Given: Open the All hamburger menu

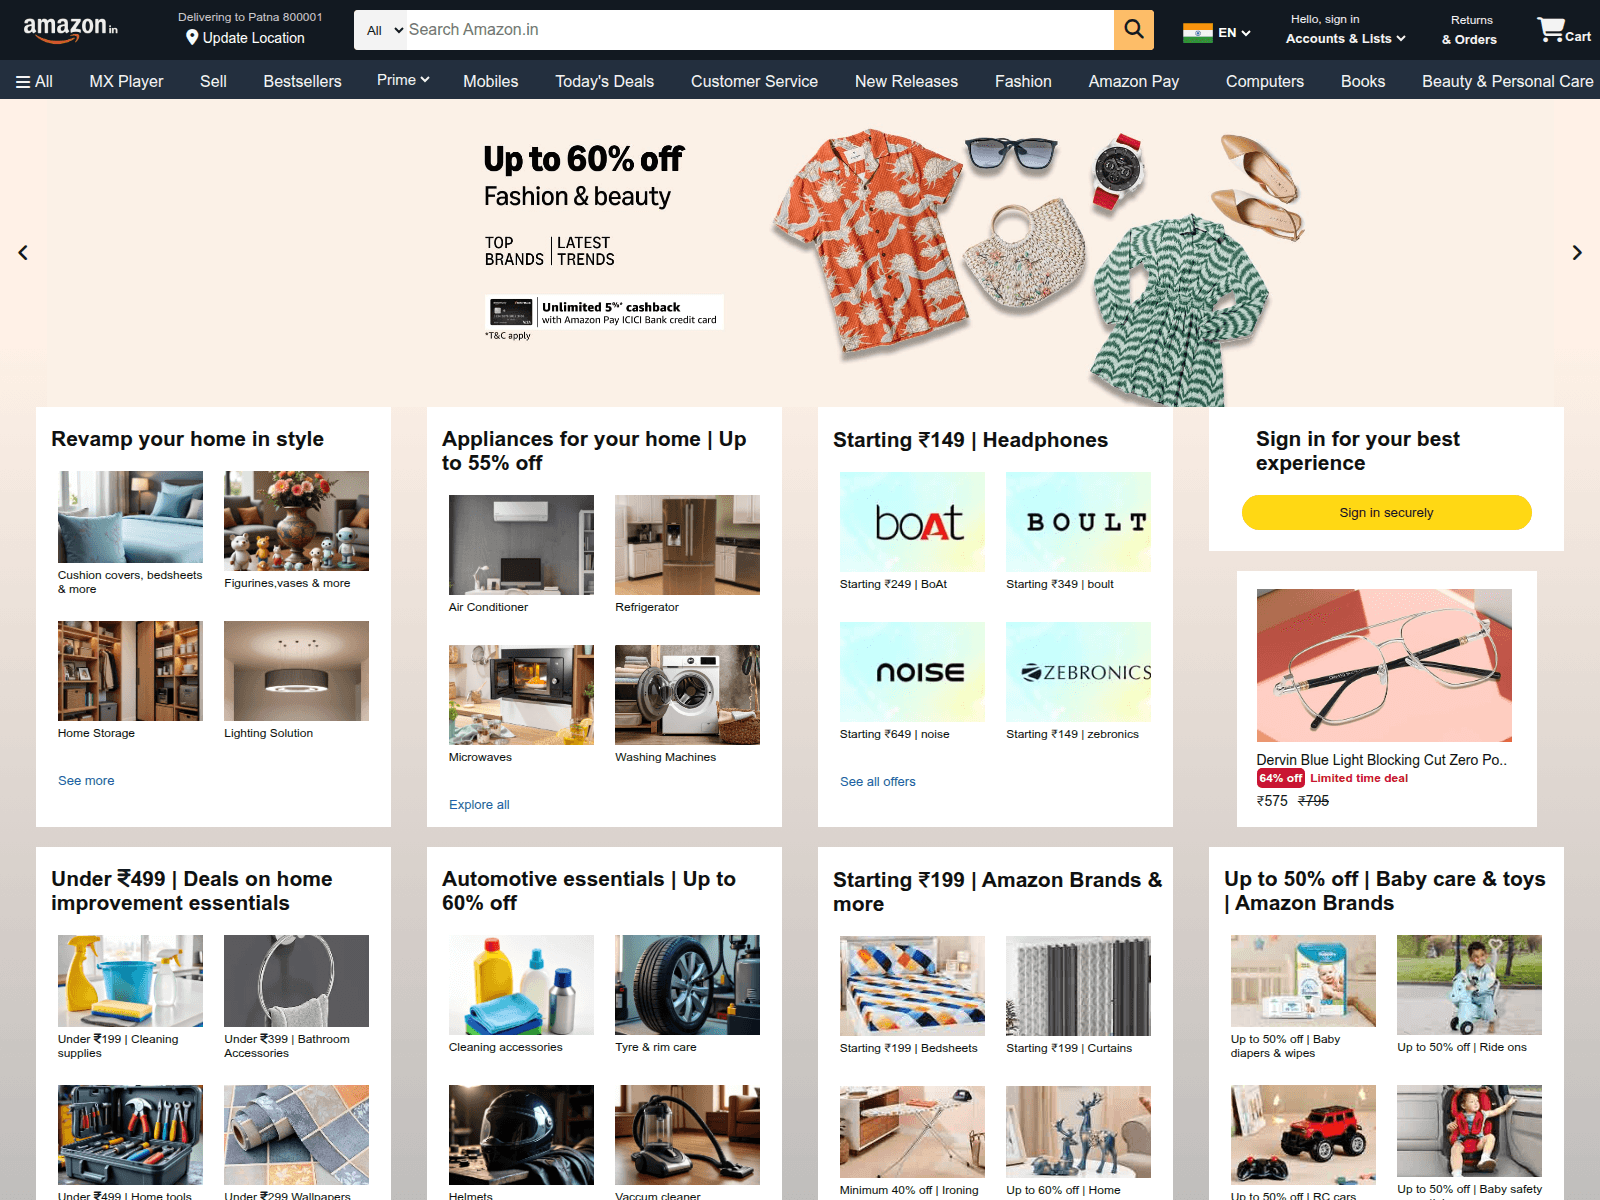Looking at the screenshot, I should click(34, 81).
